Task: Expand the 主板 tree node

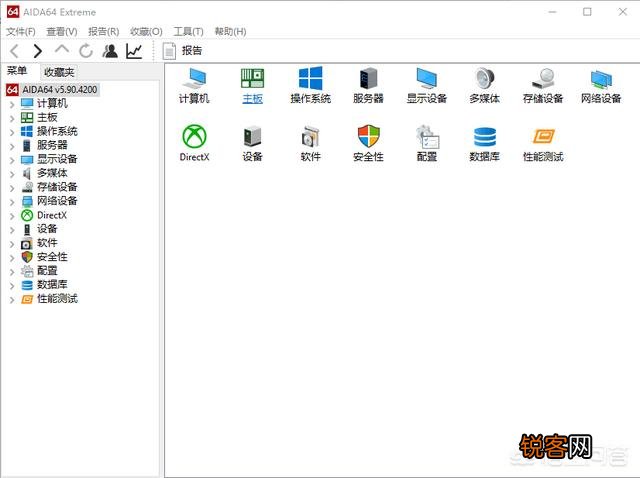Action: [12, 118]
